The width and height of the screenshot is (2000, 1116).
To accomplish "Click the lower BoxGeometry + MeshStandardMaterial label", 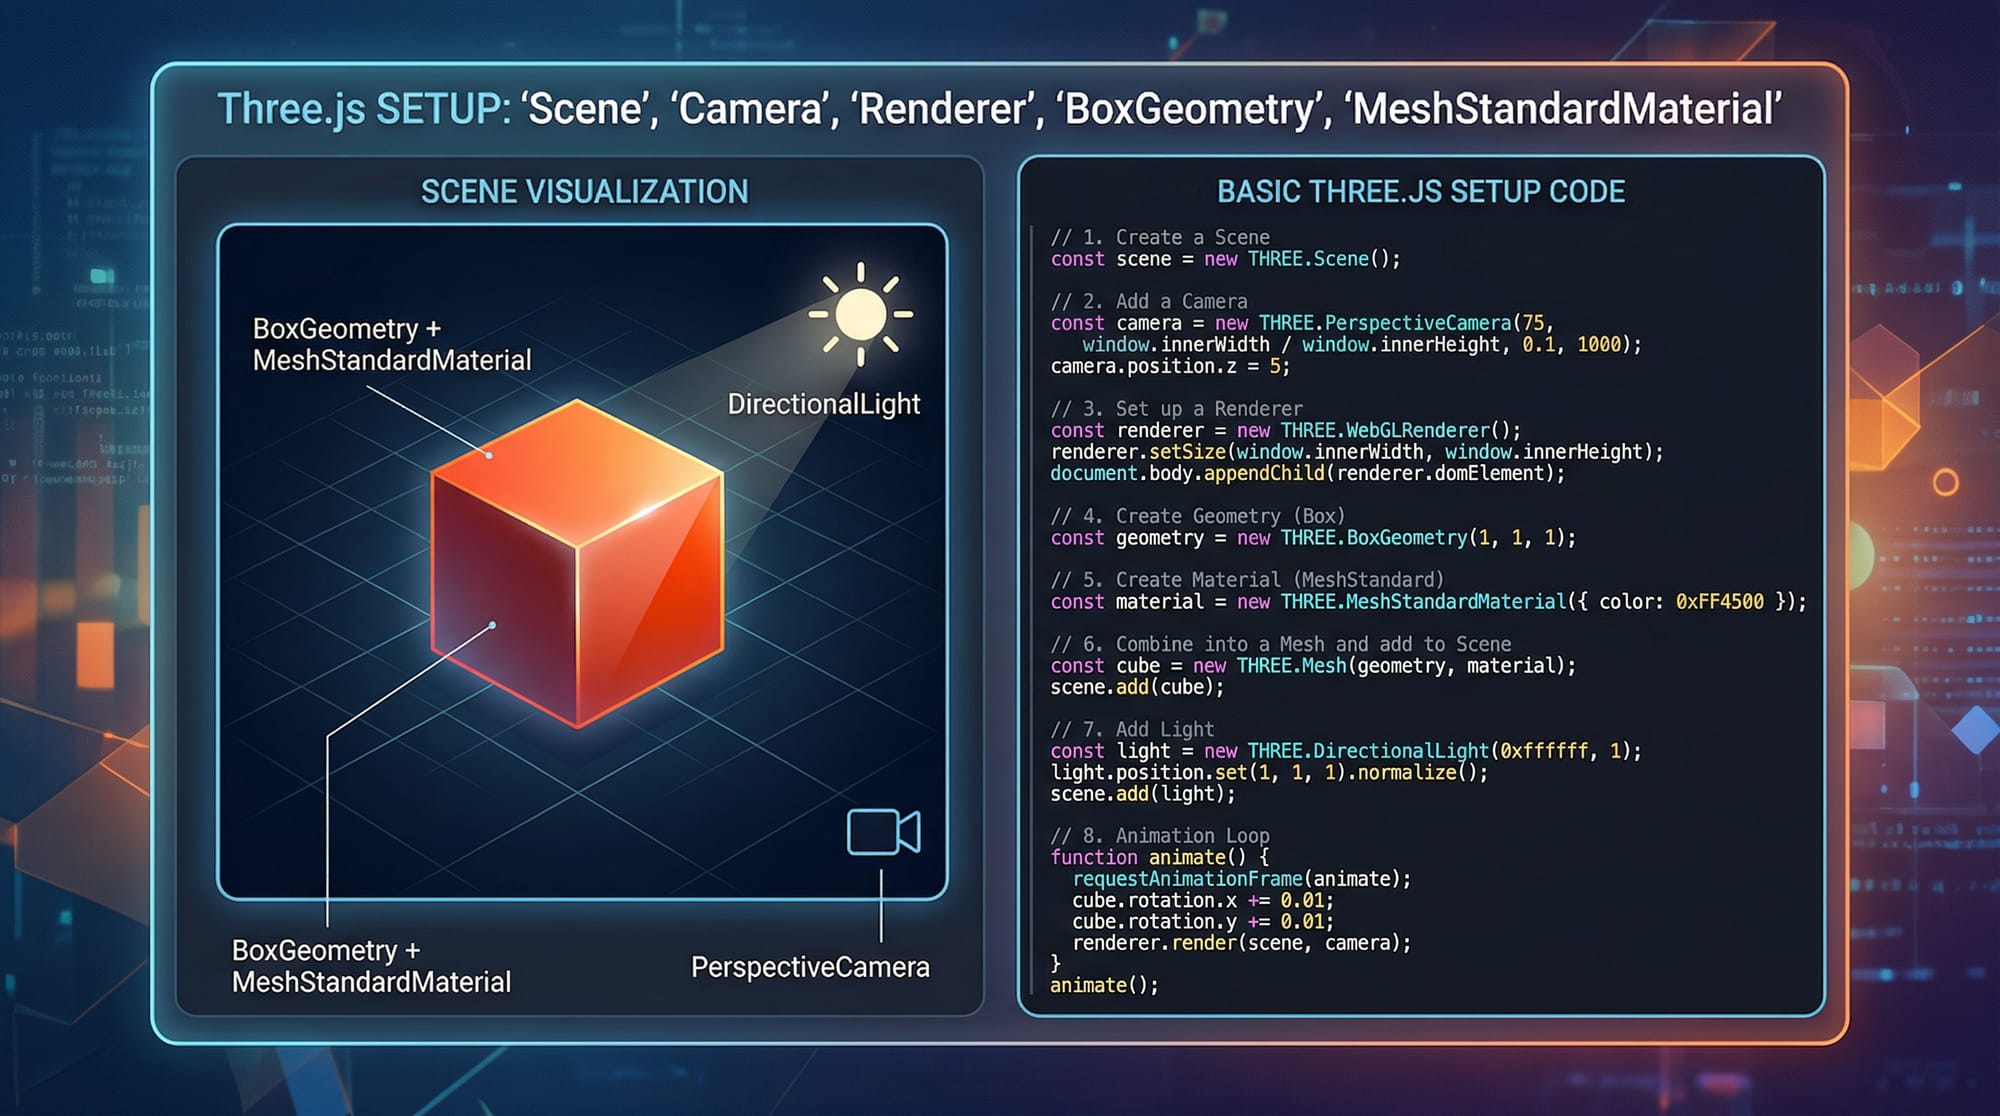I will click(371, 966).
